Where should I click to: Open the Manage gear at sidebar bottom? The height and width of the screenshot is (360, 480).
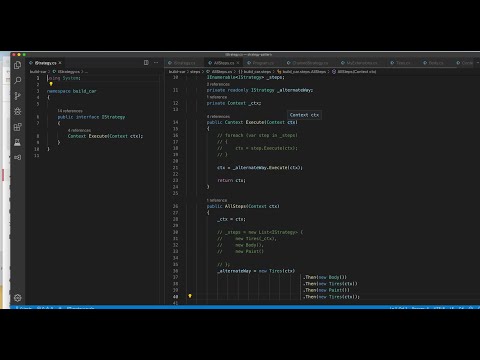tap(18, 298)
